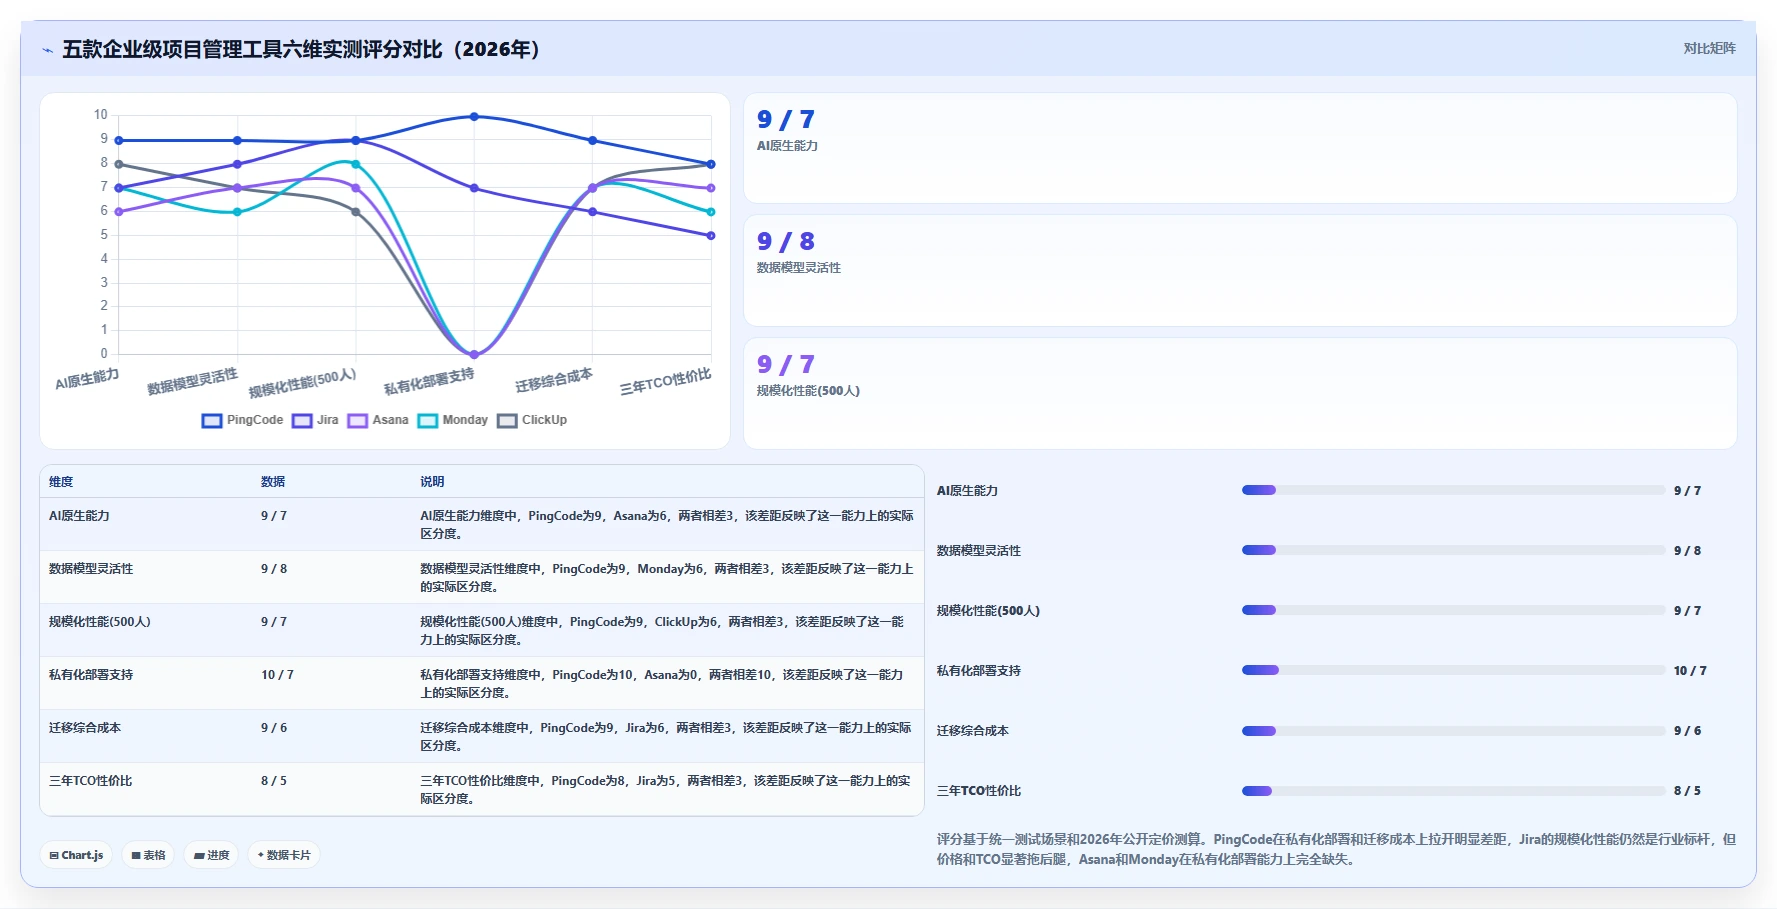The width and height of the screenshot is (1777, 909).
Task: Click the 三年TCO性价比 progress bar
Action: [1453, 791]
